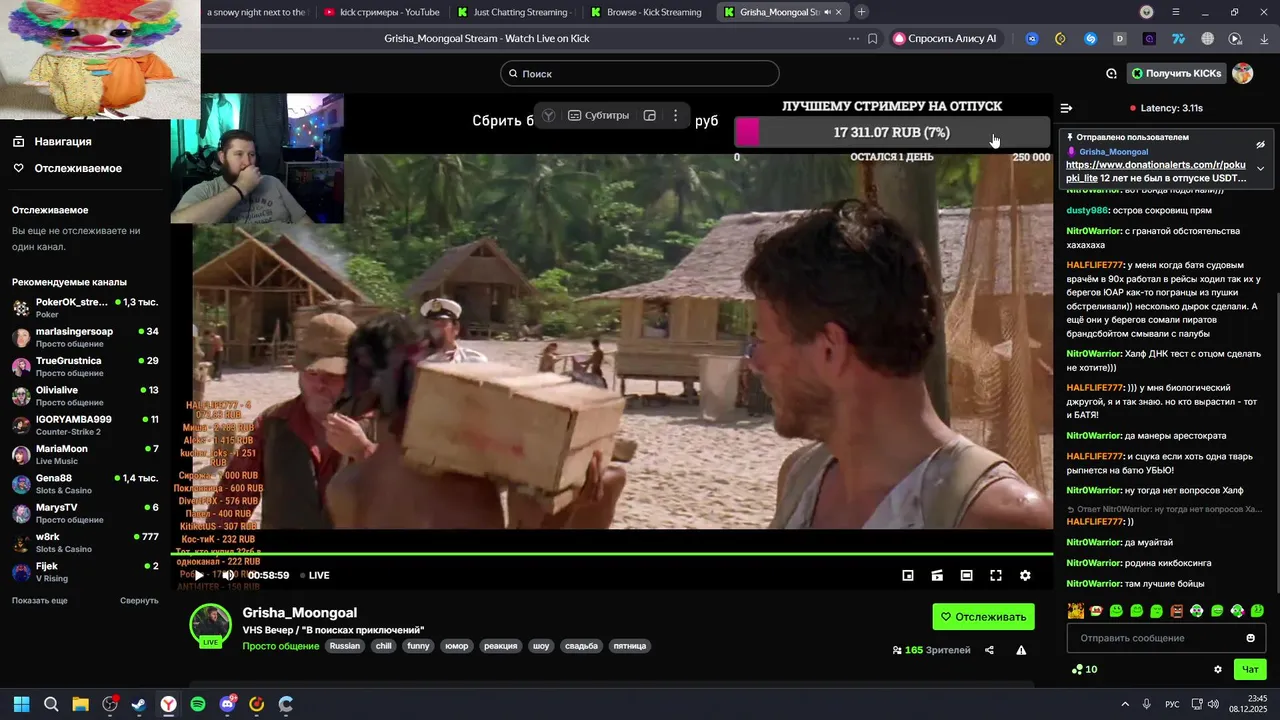Open Spotify from the taskbar

[x=198, y=704]
